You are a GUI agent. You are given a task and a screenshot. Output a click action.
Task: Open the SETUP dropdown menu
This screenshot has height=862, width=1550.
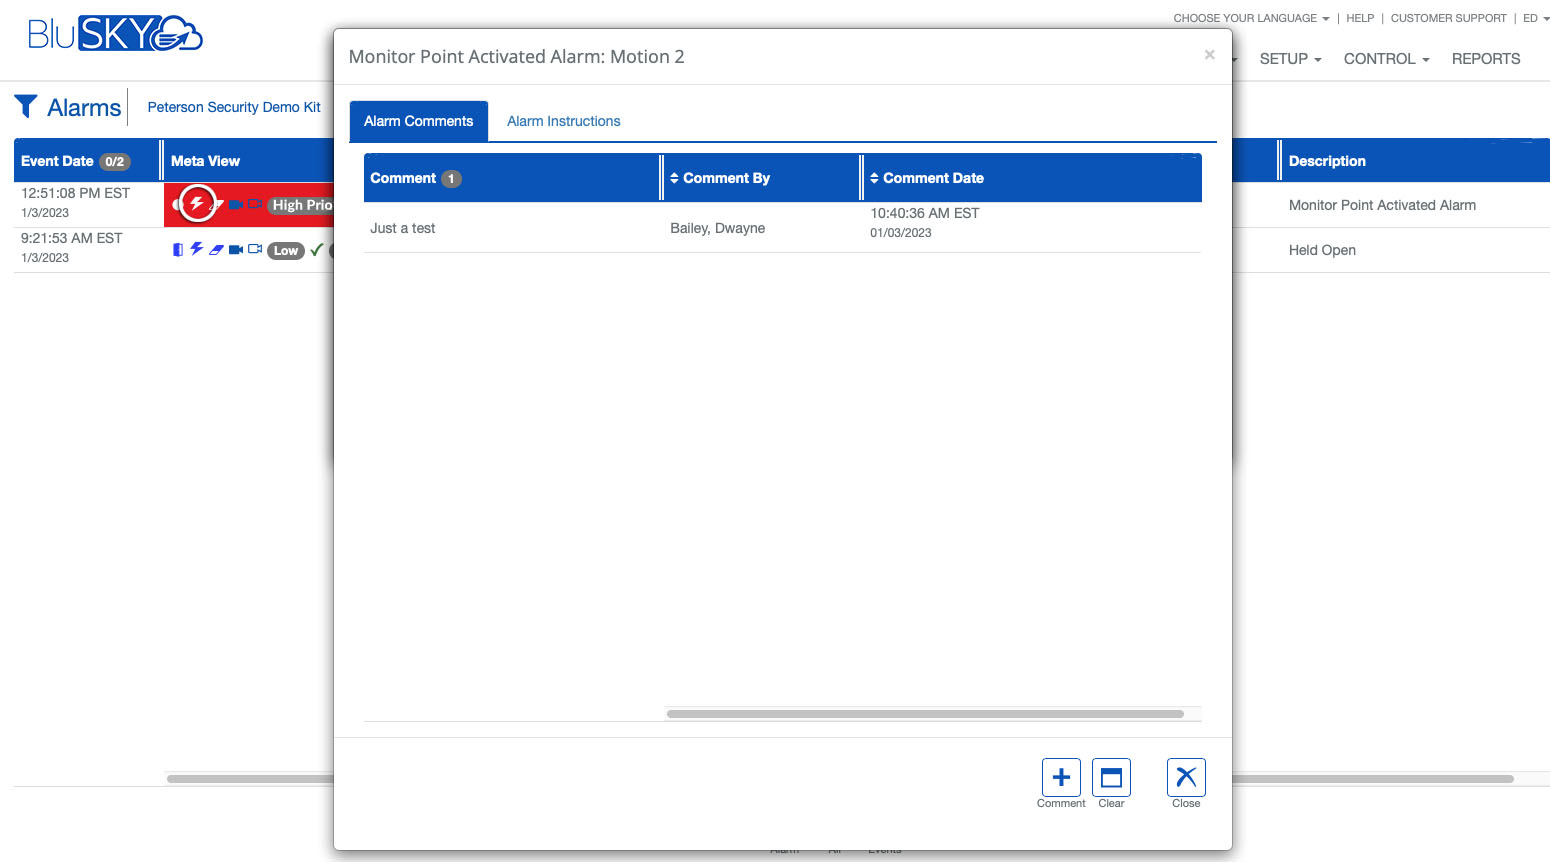tap(1289, 59)
